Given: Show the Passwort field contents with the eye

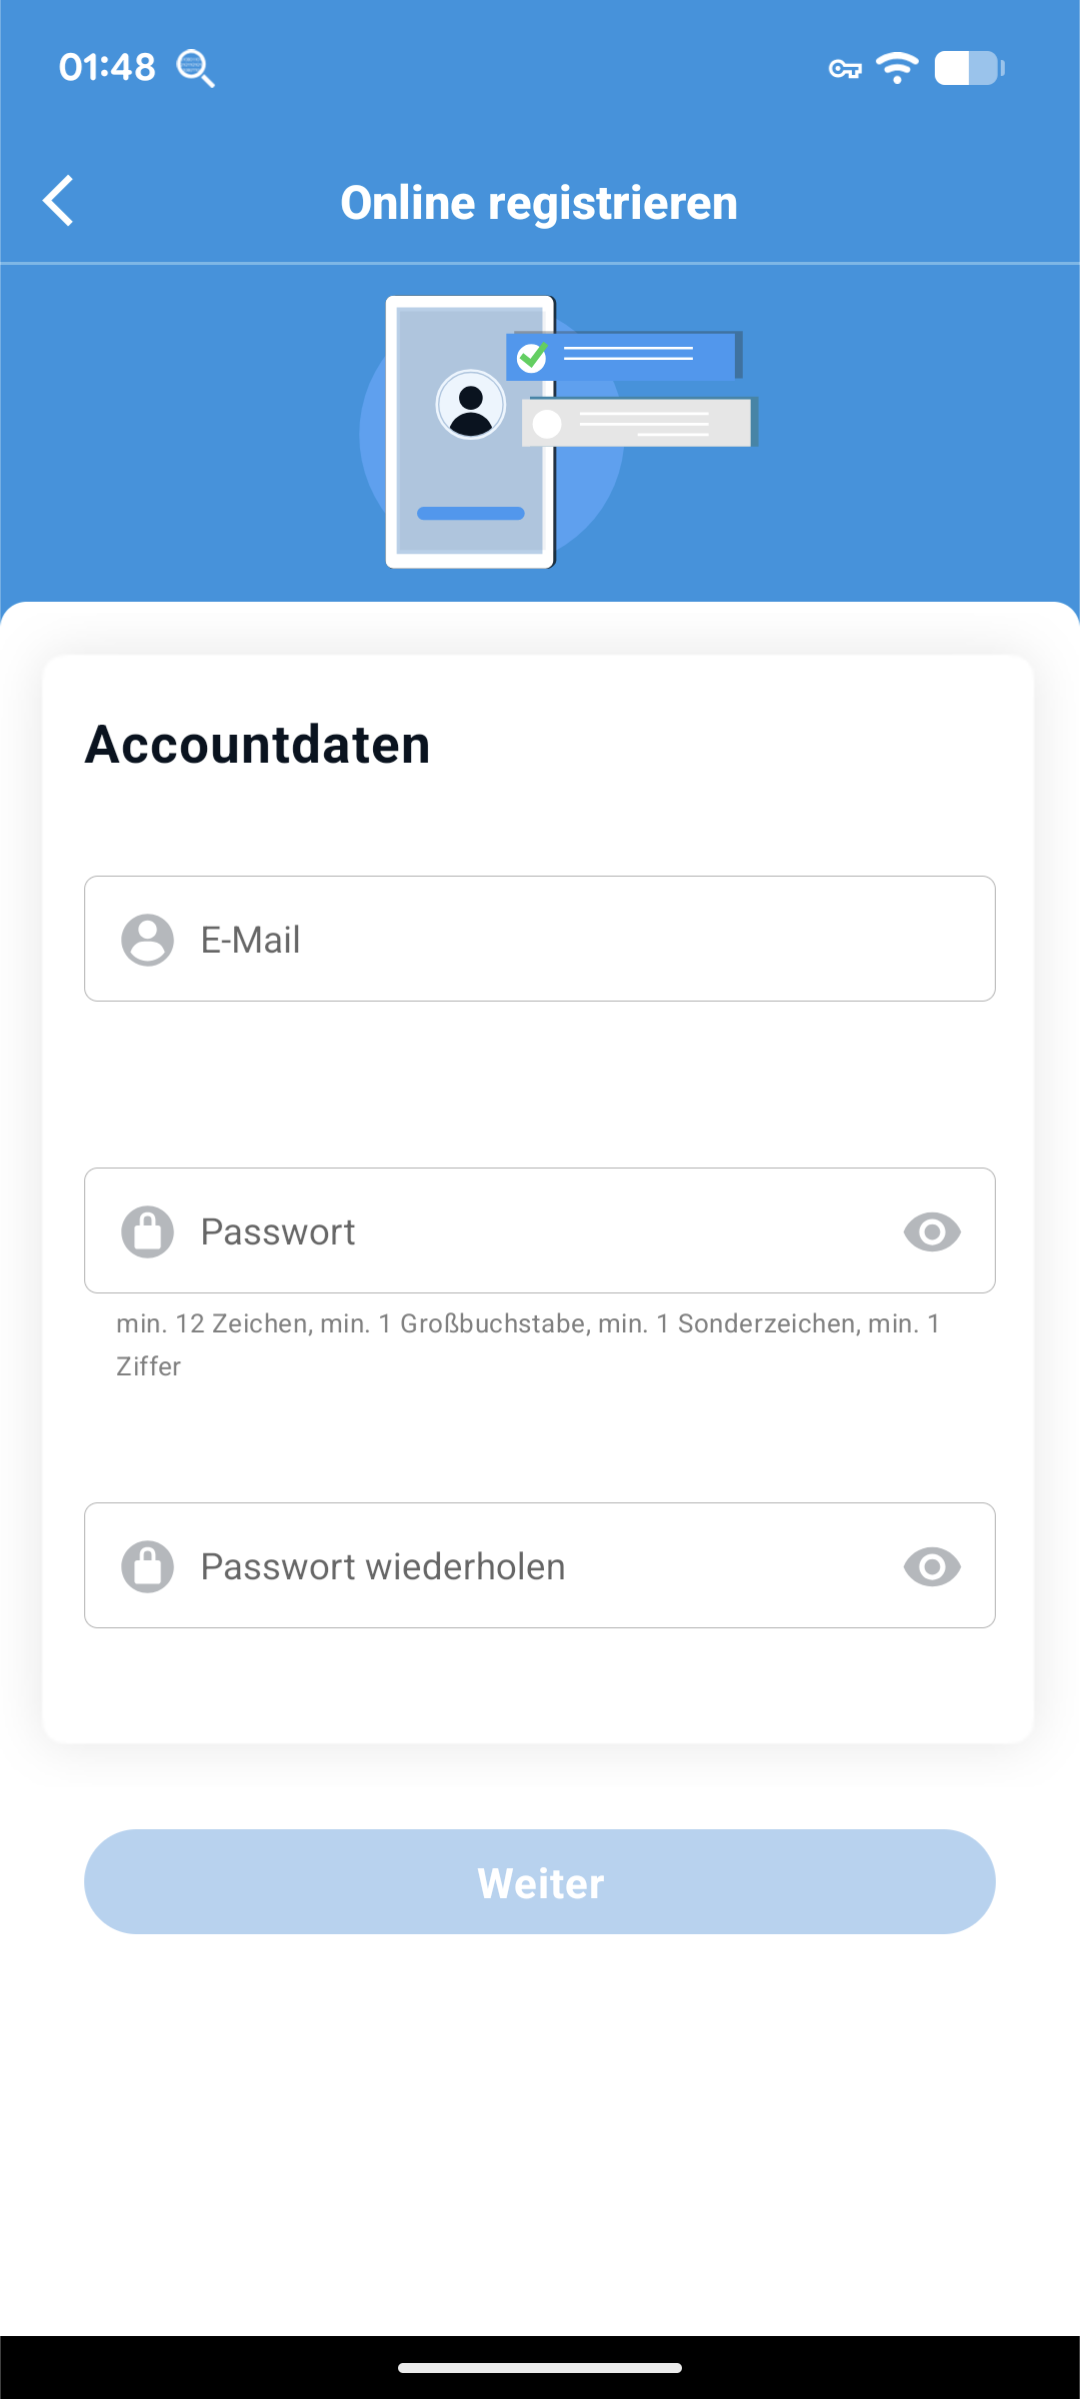Looking at the screenshot, I should 932,1232.
